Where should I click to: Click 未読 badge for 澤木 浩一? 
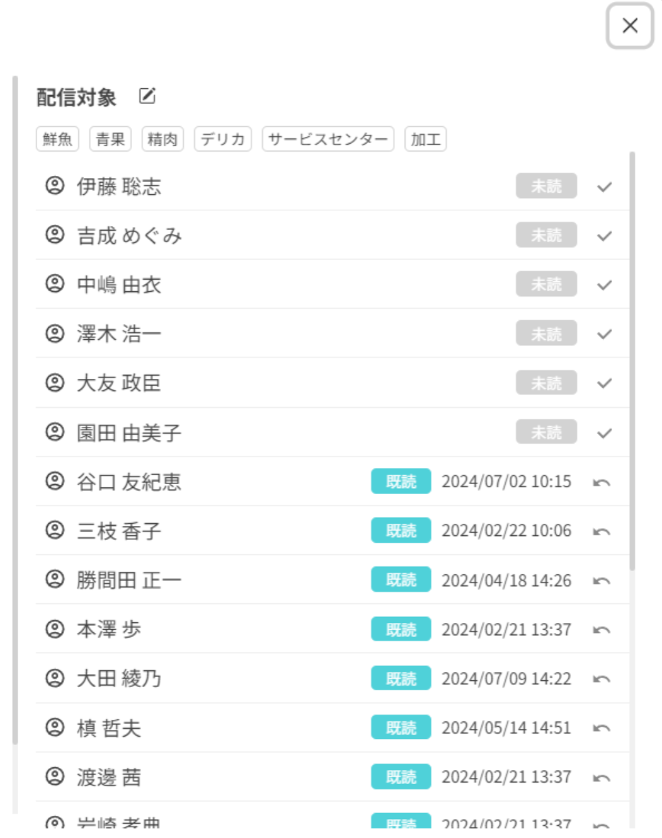(546, 333)
